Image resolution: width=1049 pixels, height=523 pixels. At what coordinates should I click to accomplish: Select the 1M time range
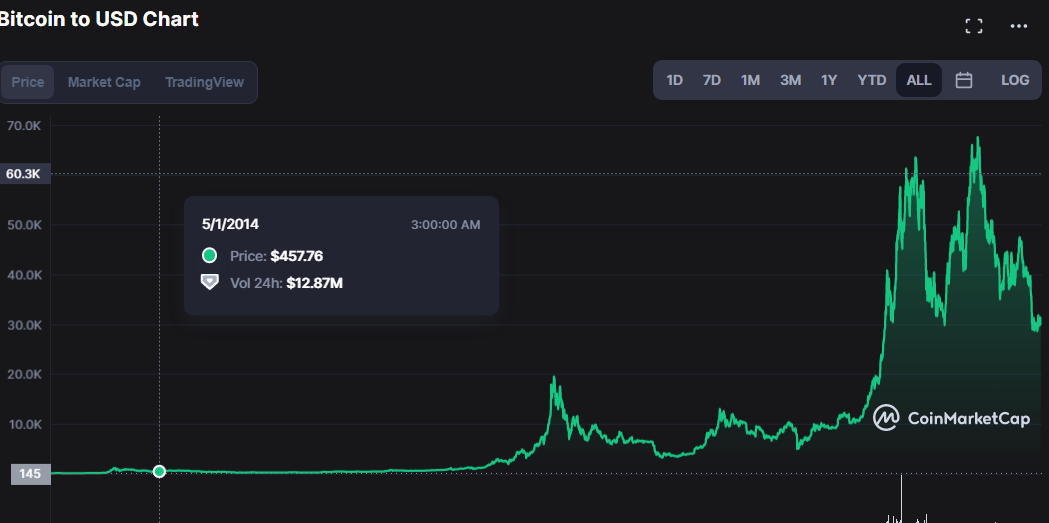(751, 80)
